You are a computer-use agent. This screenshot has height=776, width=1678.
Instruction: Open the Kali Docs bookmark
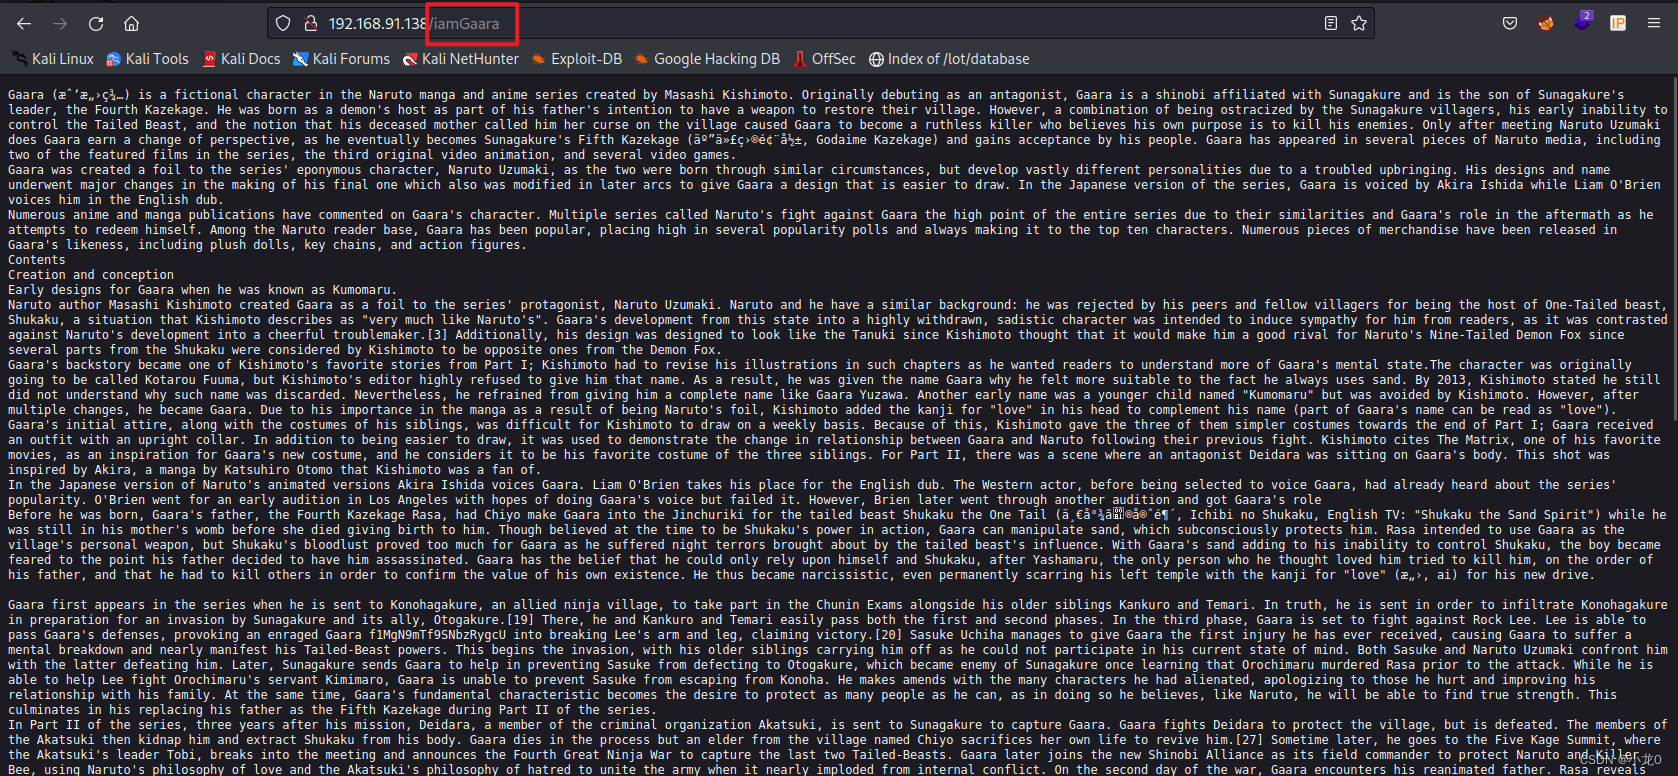click(241, 59)
